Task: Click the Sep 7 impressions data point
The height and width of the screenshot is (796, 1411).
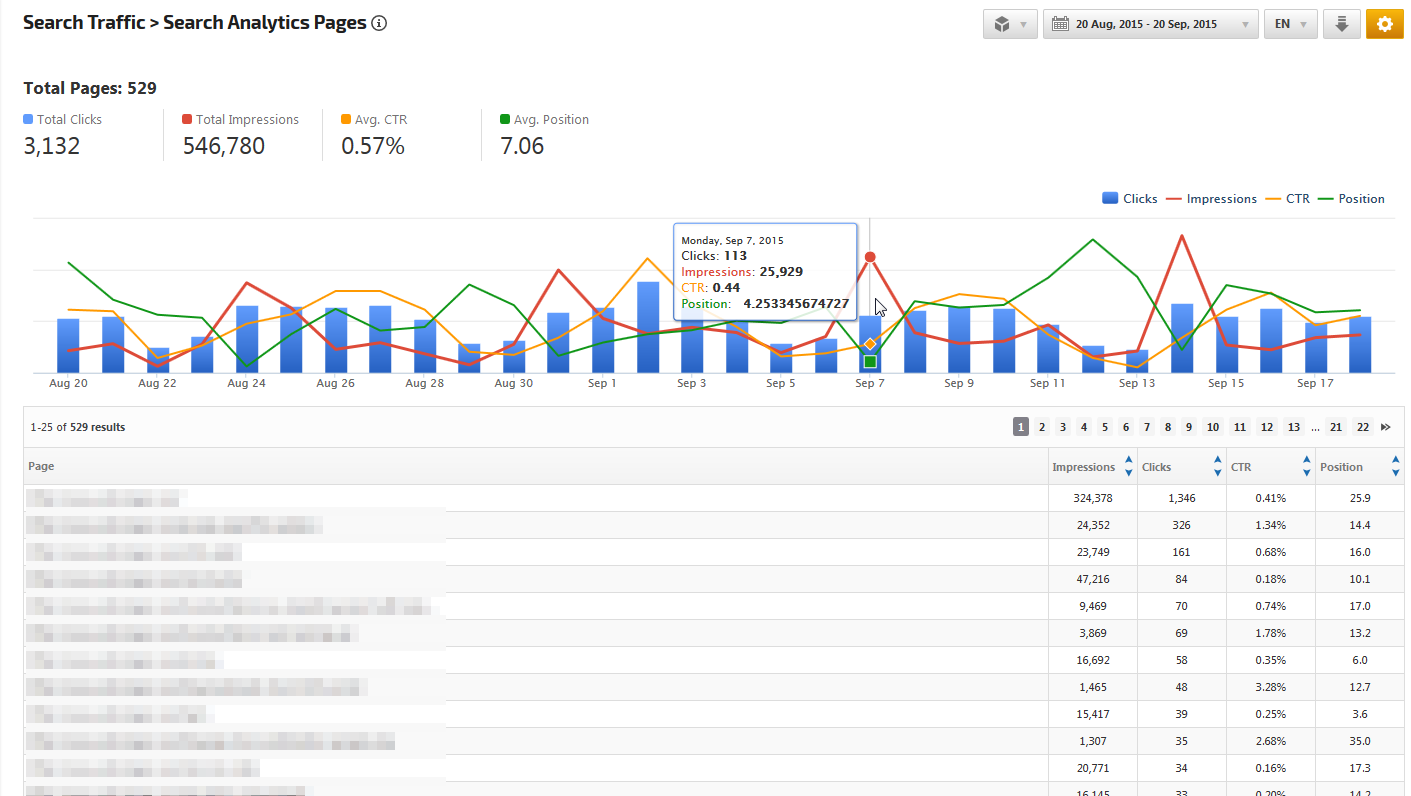Action: pos(870,257)
